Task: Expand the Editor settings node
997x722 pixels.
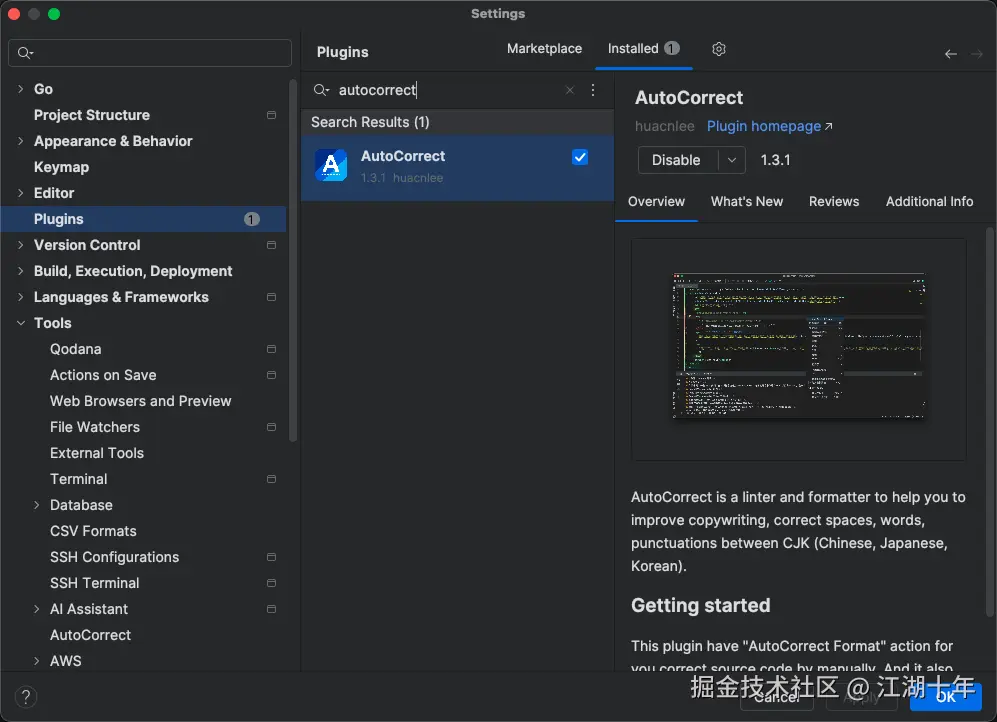Action: tap(21, 193)
